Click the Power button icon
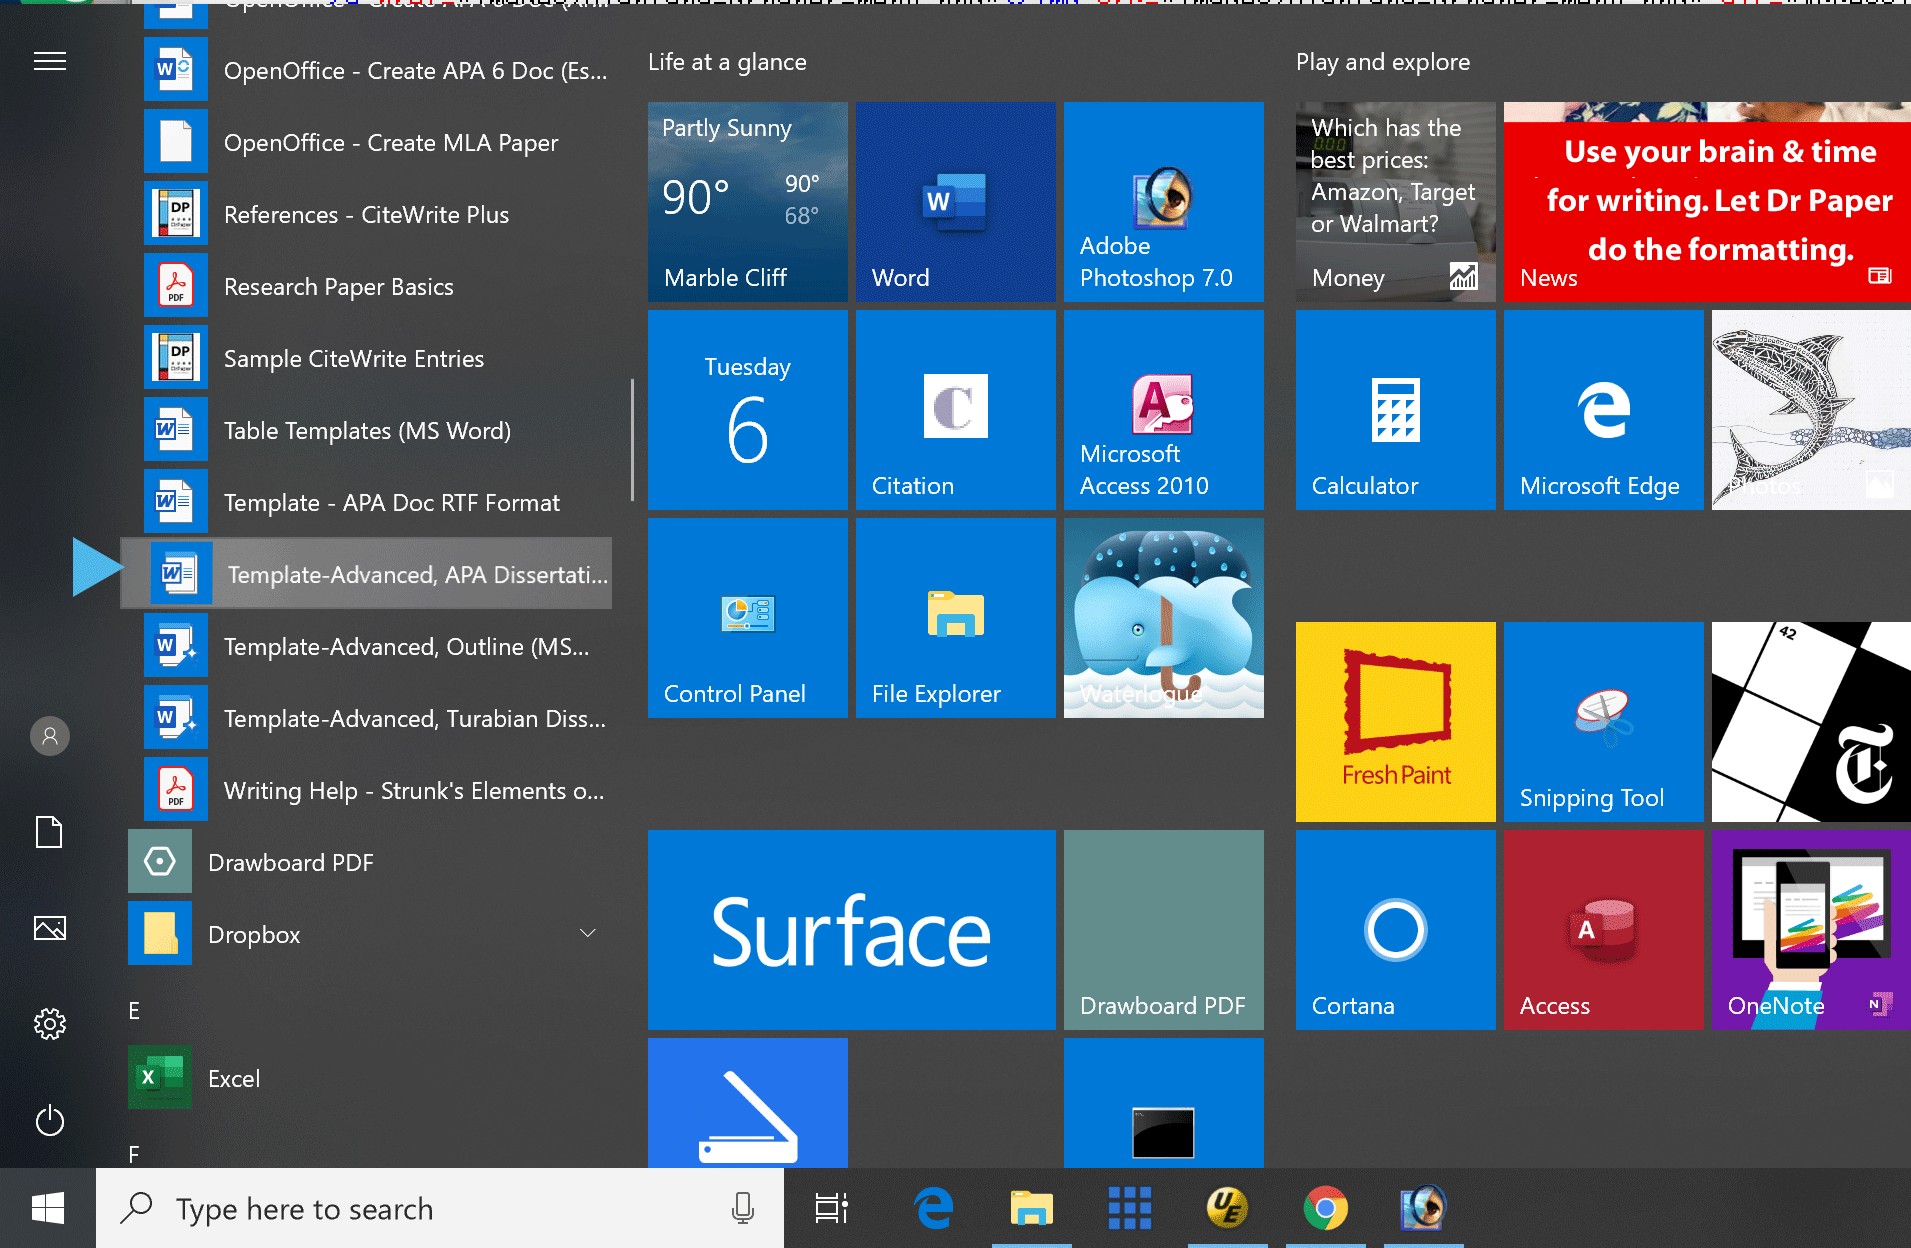 coord(50,1121)
